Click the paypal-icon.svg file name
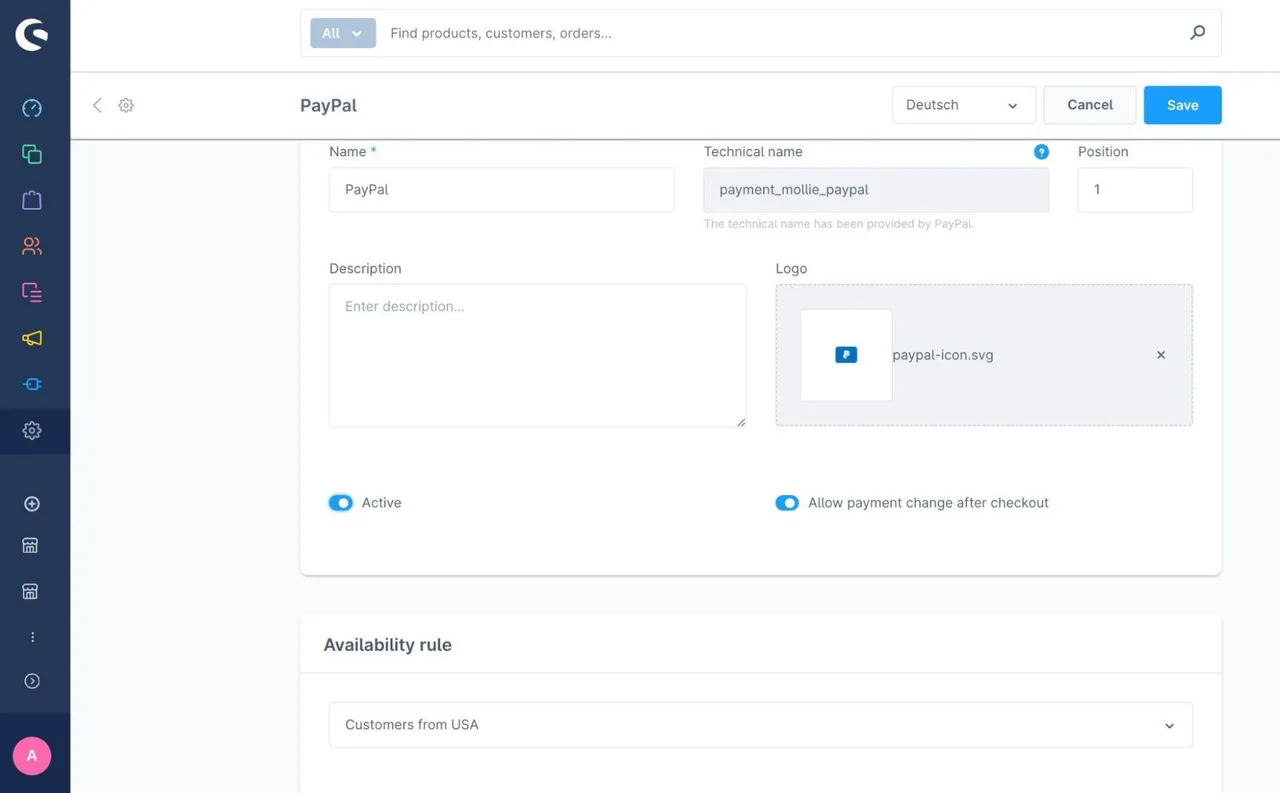Viewport: 1280px width, 793px height. 943,355
